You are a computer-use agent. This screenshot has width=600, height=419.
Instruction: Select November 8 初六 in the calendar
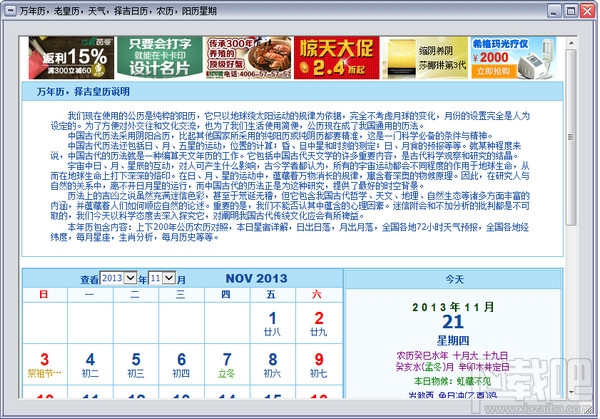[x=272, y=364]
